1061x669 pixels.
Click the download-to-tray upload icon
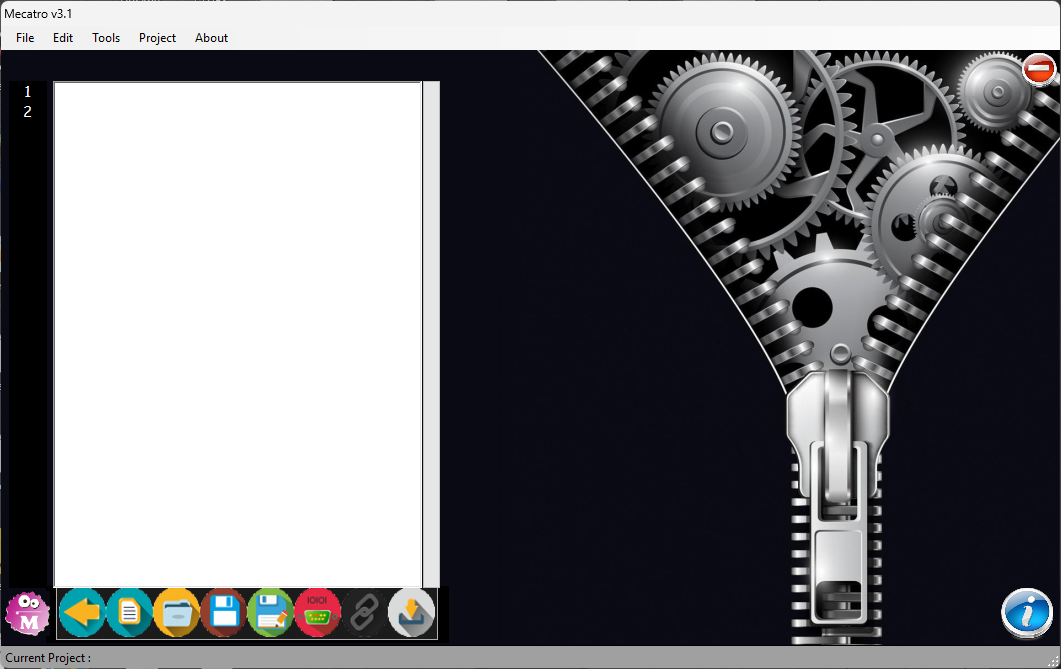[412, 612]
